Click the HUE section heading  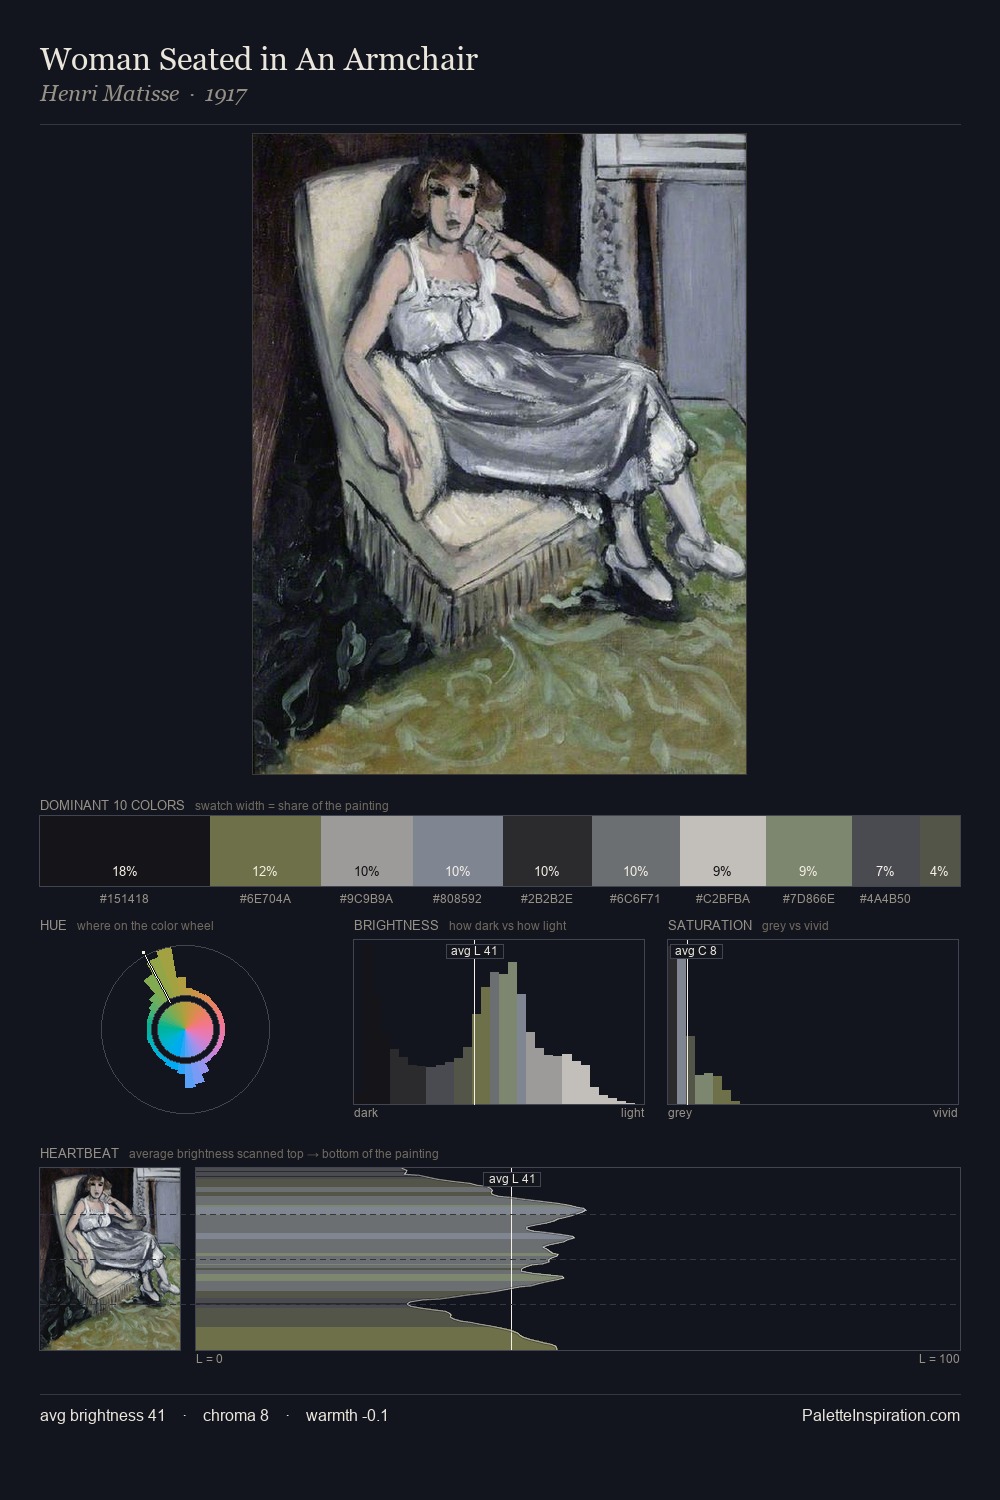pos(53,925)
